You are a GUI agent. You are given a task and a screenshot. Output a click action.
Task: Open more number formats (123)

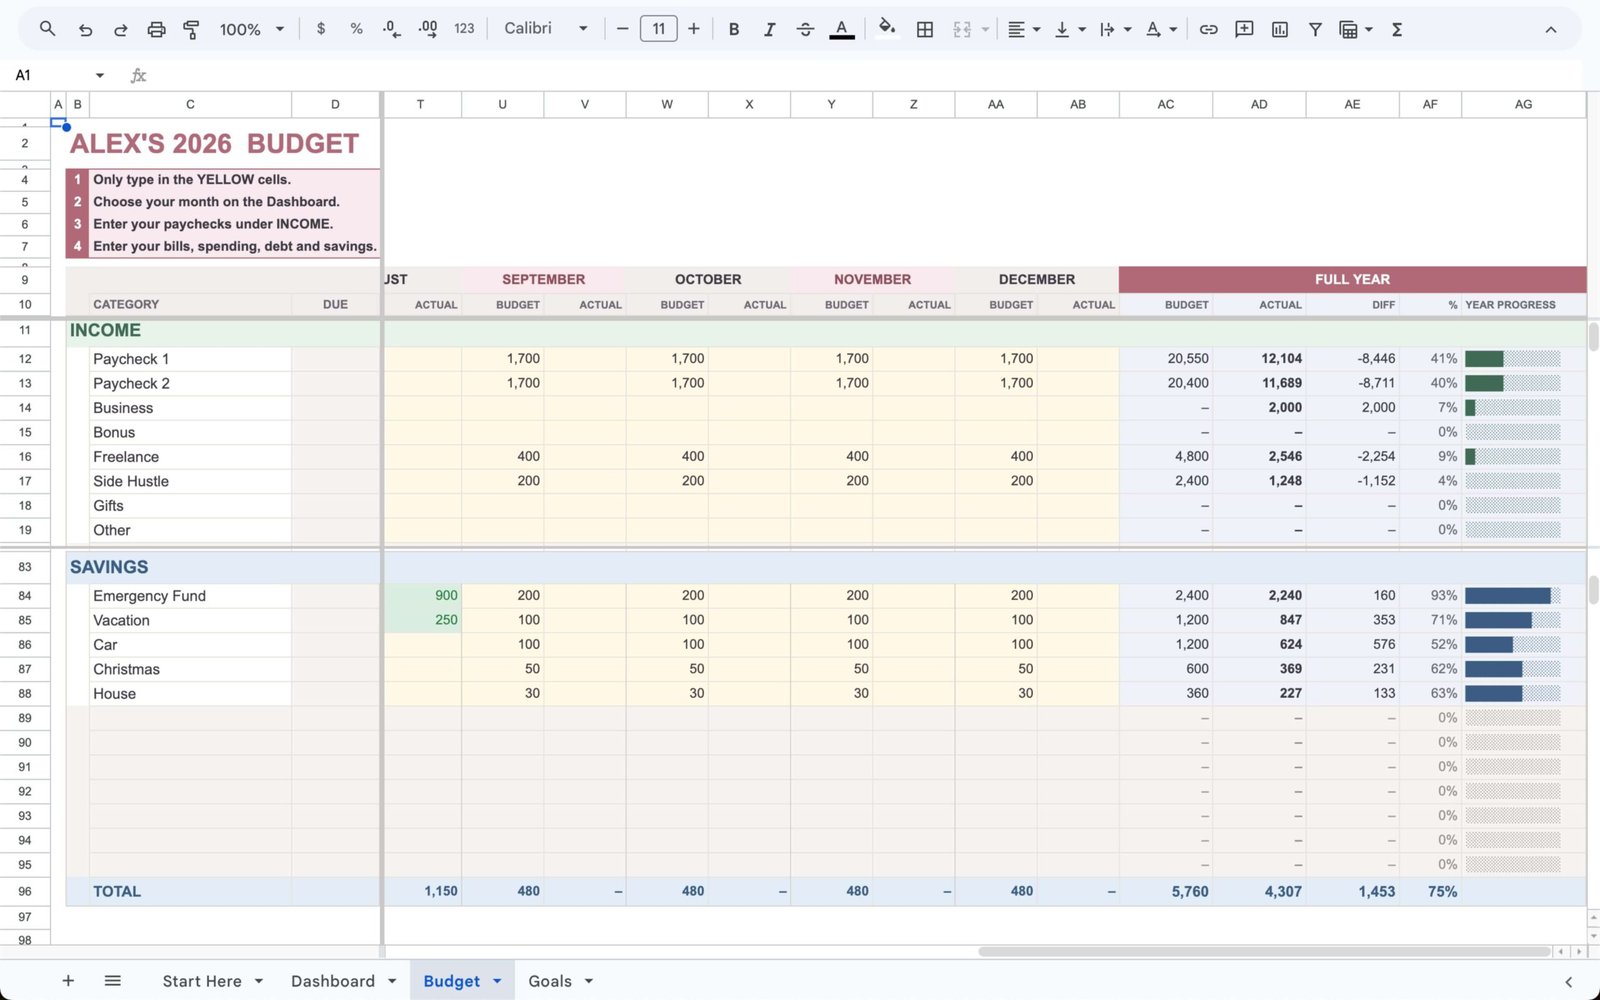tap(464, 29)
